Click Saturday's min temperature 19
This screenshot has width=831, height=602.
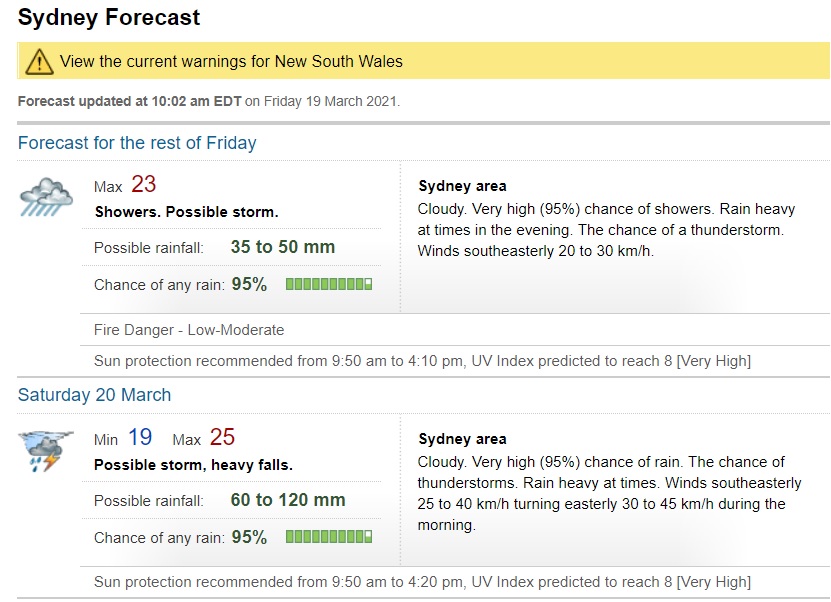[140, 437]
